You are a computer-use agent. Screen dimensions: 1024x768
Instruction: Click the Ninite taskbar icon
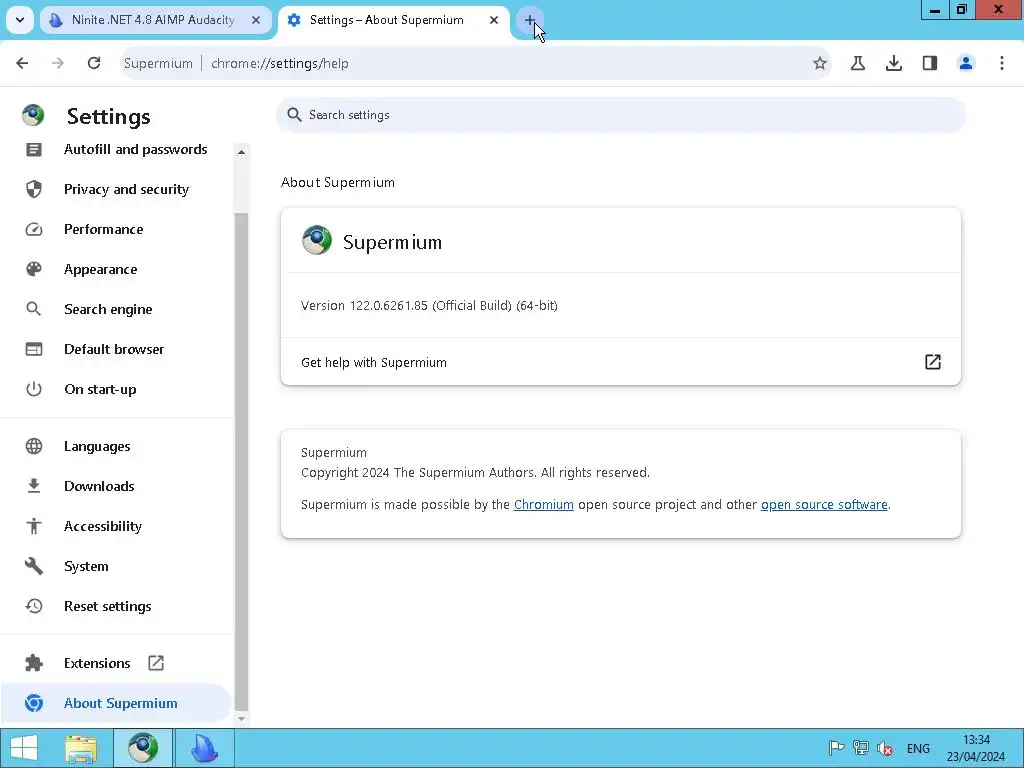point(204,748)
